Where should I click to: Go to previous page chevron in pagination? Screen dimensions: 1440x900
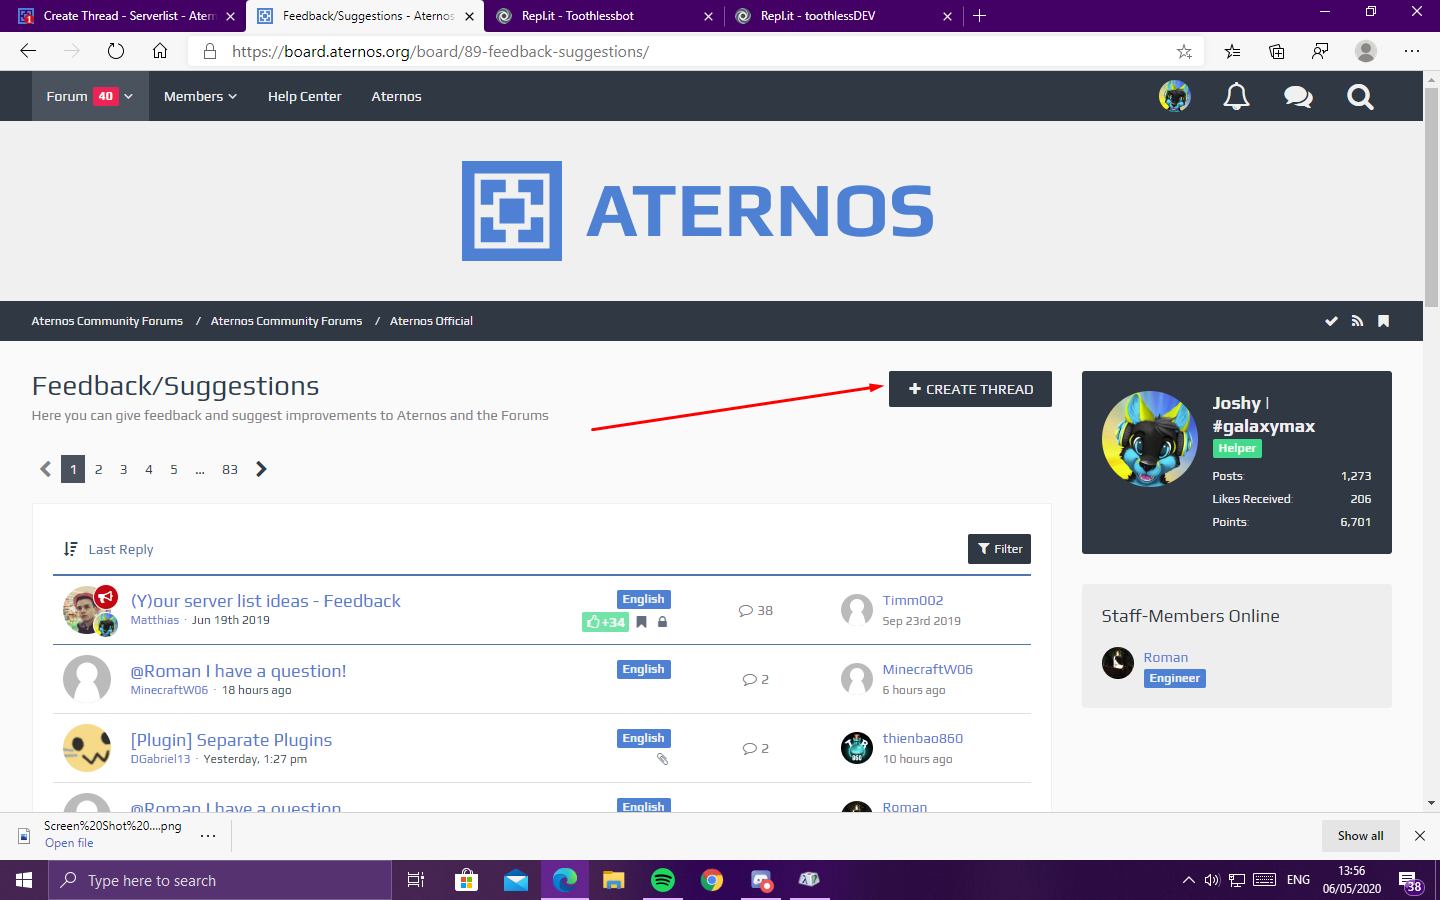(45, 469)
